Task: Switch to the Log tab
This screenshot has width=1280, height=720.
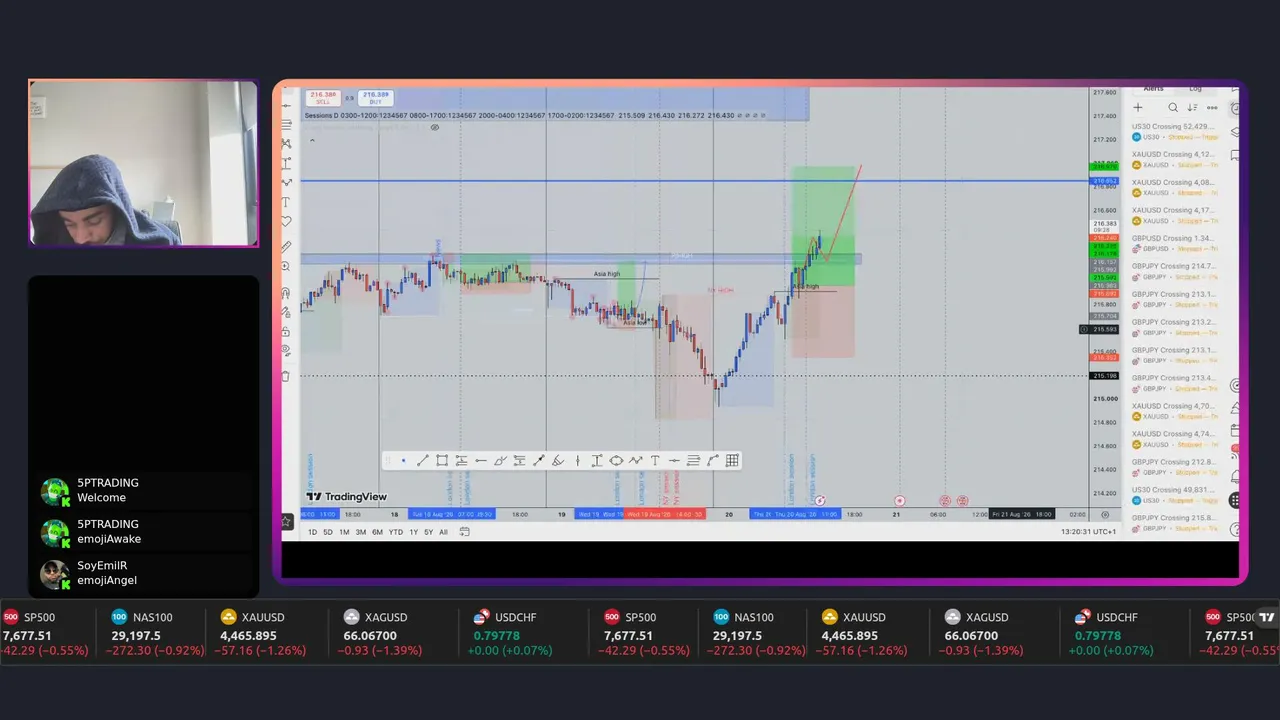Action: pyautogui.click(x=1196, y=90)
